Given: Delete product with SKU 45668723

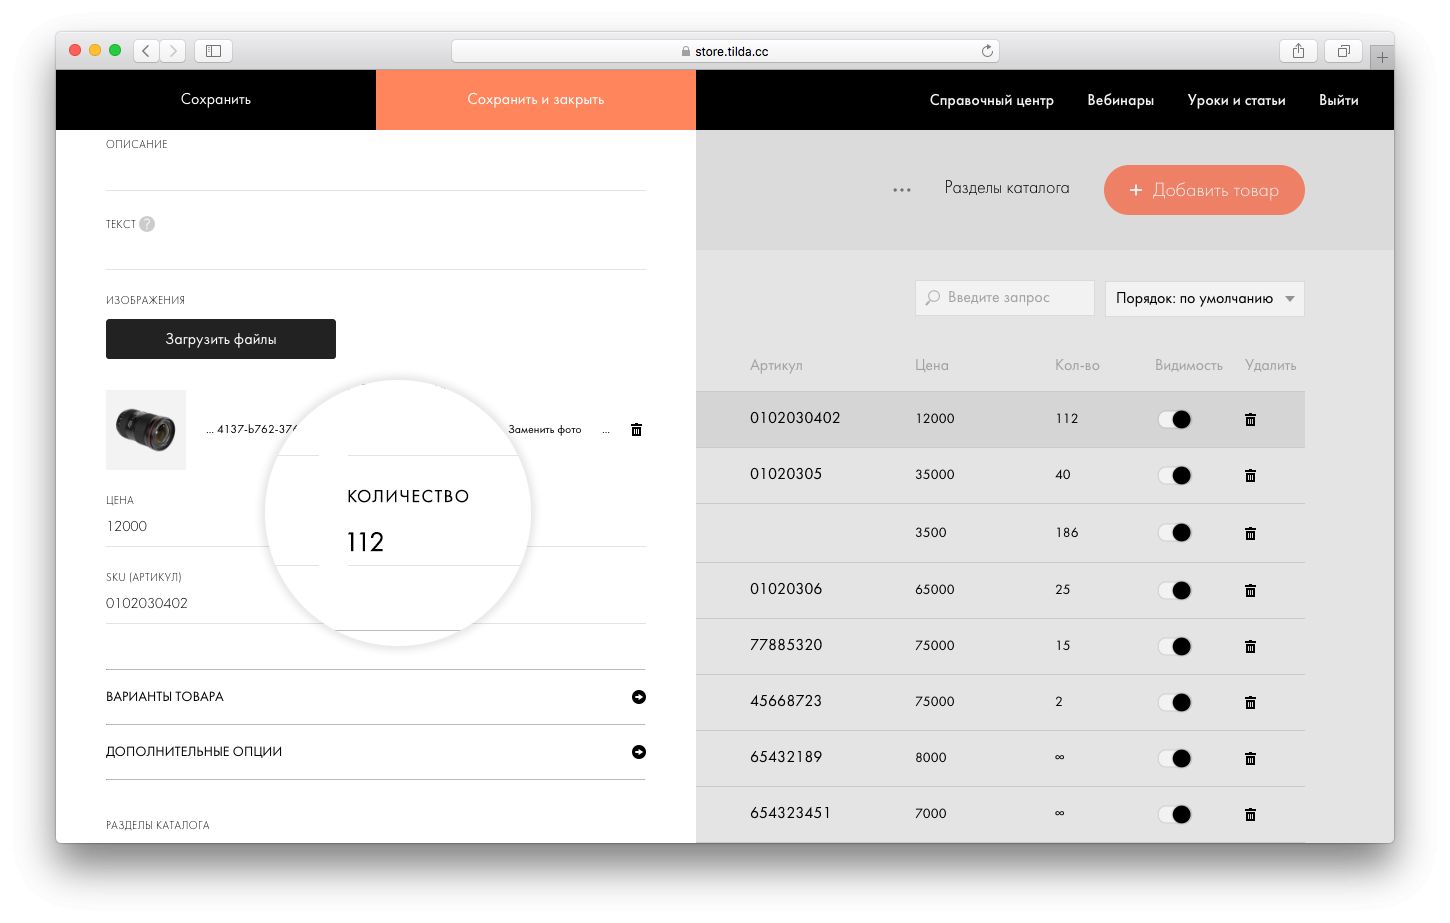Looking at the screenshot, I should [x=1250, y=702].
